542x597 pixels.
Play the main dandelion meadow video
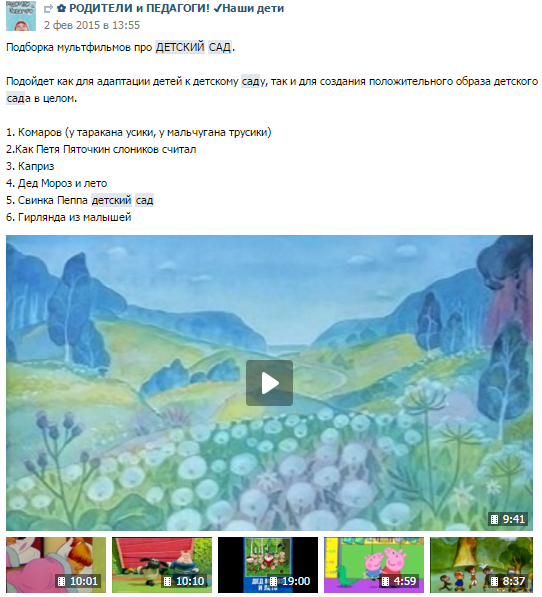coord(269,383)
